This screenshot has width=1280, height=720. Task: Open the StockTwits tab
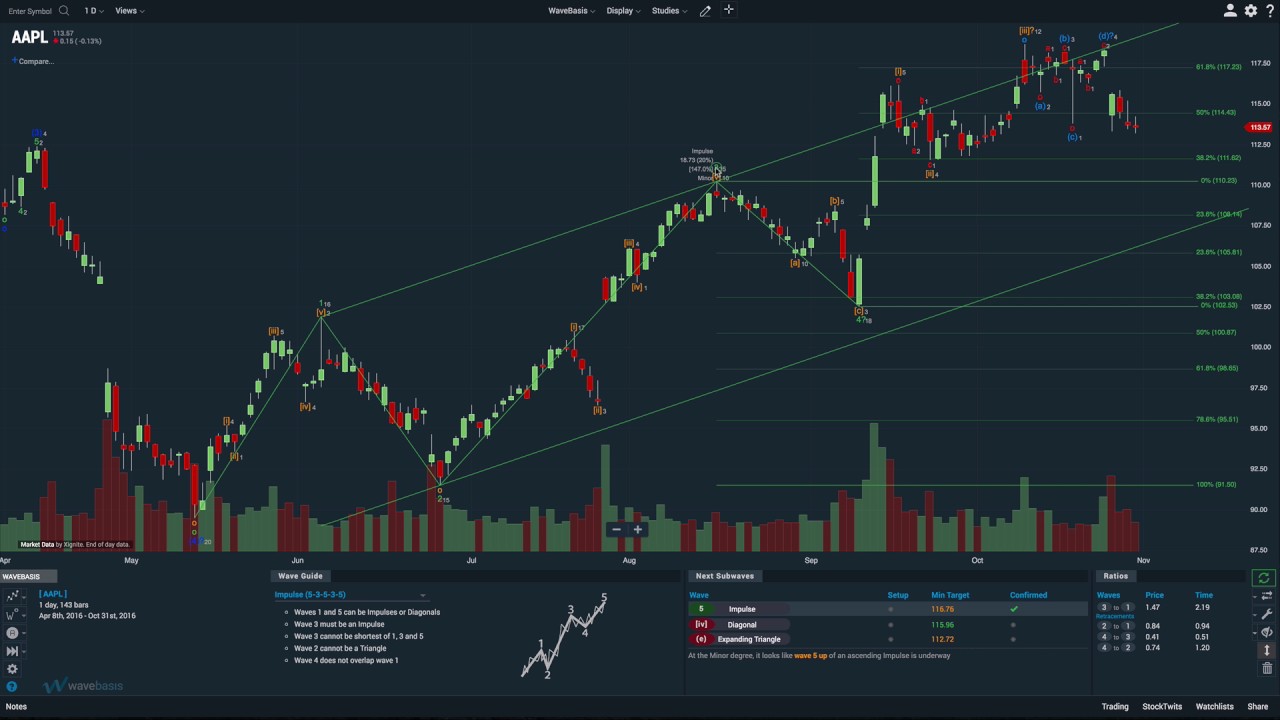pyautogui.click(x=1162, y=707)
